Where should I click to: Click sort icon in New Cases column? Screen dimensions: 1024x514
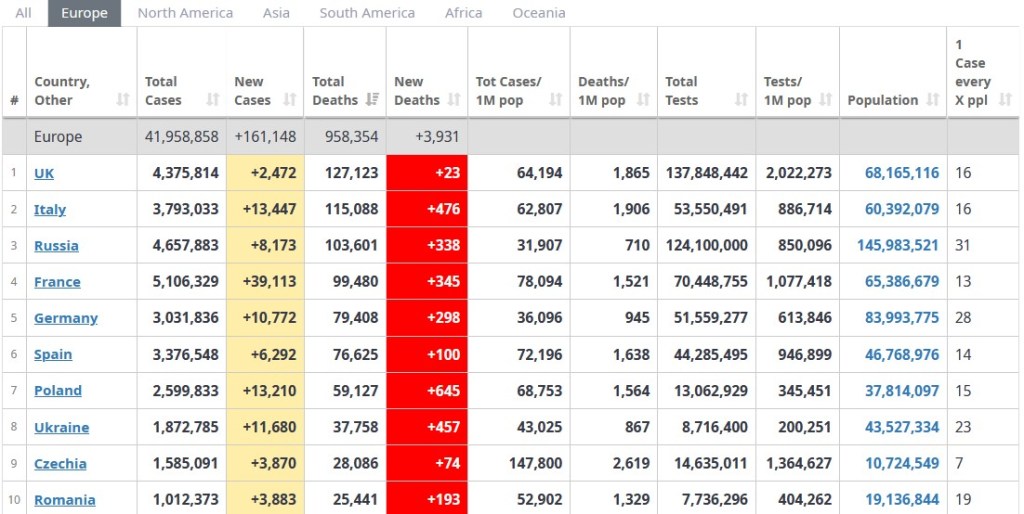point(290,100)
